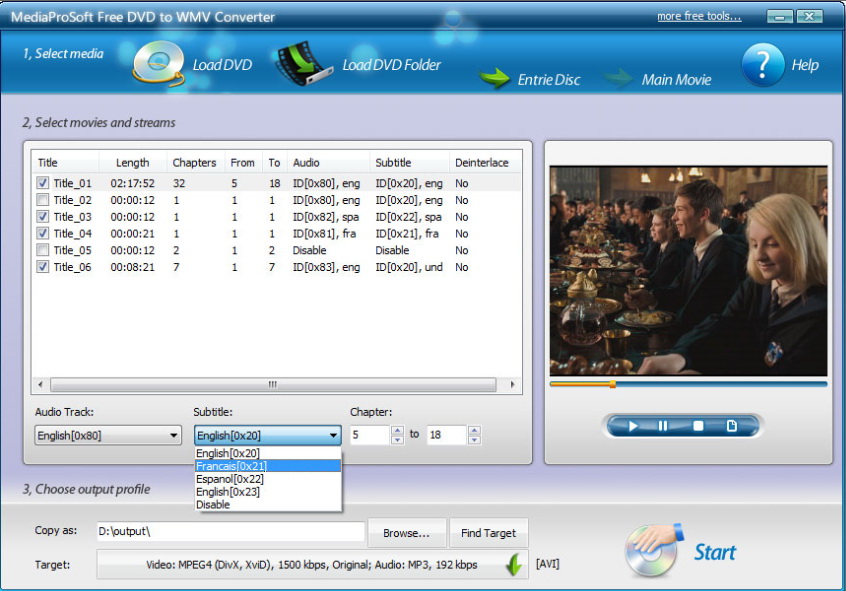Screen dimensions: 846x591
Task: Uncheck the Title_06 checkbox
Action: point(43,267)
